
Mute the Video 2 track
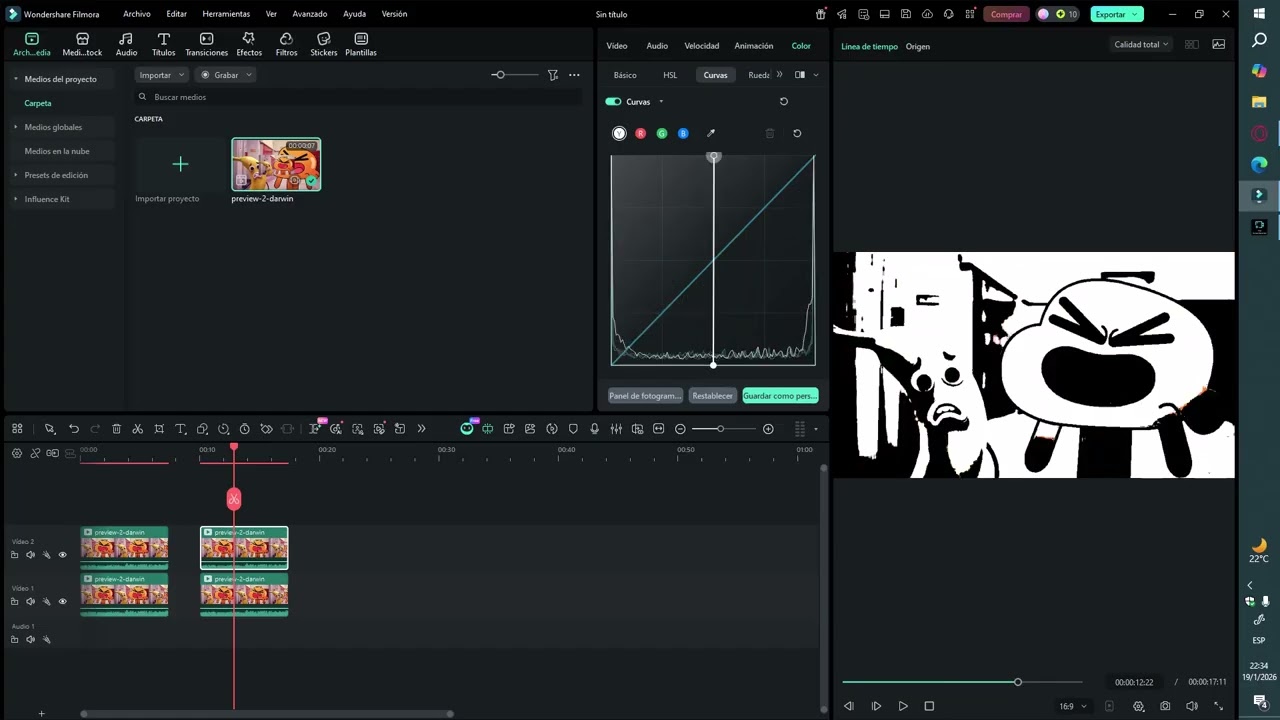click(30, 555)
